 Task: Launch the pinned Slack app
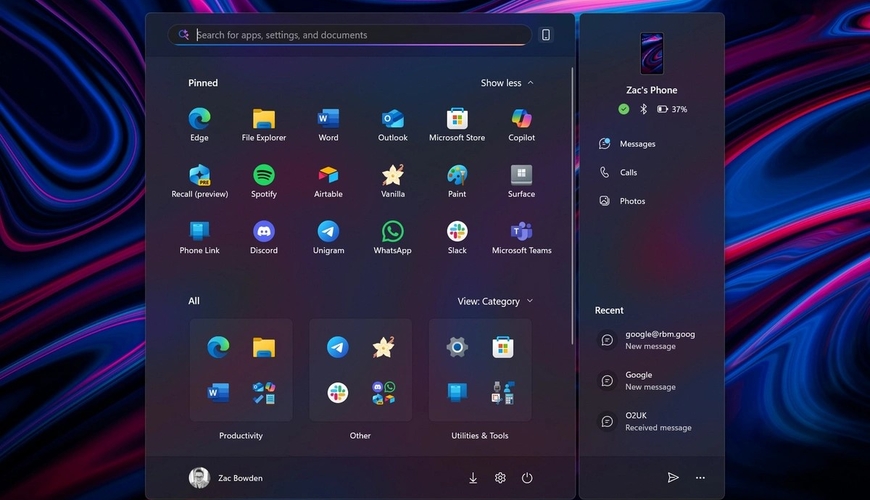(457, 238)
